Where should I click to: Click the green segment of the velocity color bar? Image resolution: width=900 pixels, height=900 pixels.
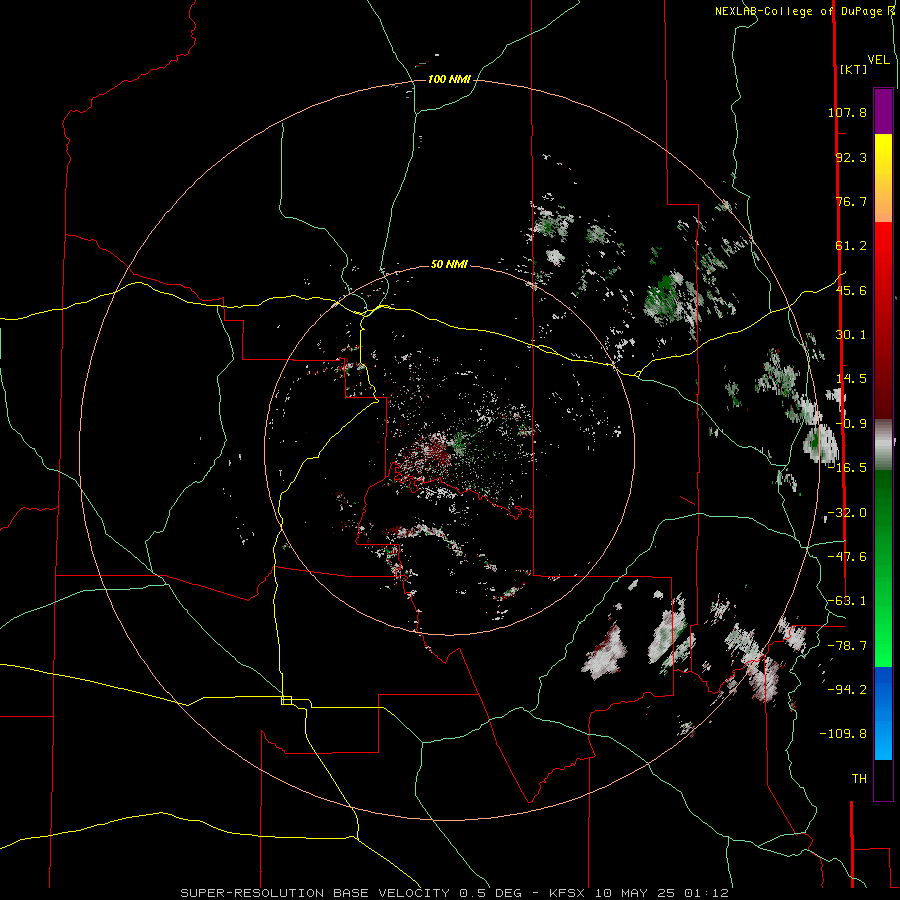coord(883,568)
